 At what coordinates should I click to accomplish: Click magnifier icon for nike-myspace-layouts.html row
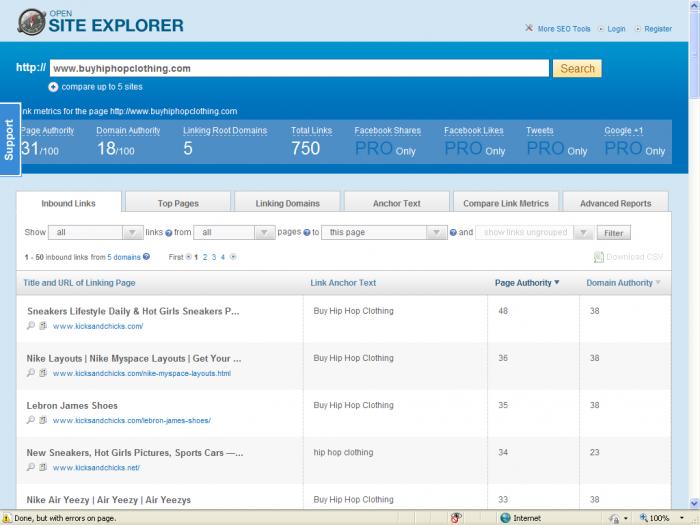coord(31,372)
